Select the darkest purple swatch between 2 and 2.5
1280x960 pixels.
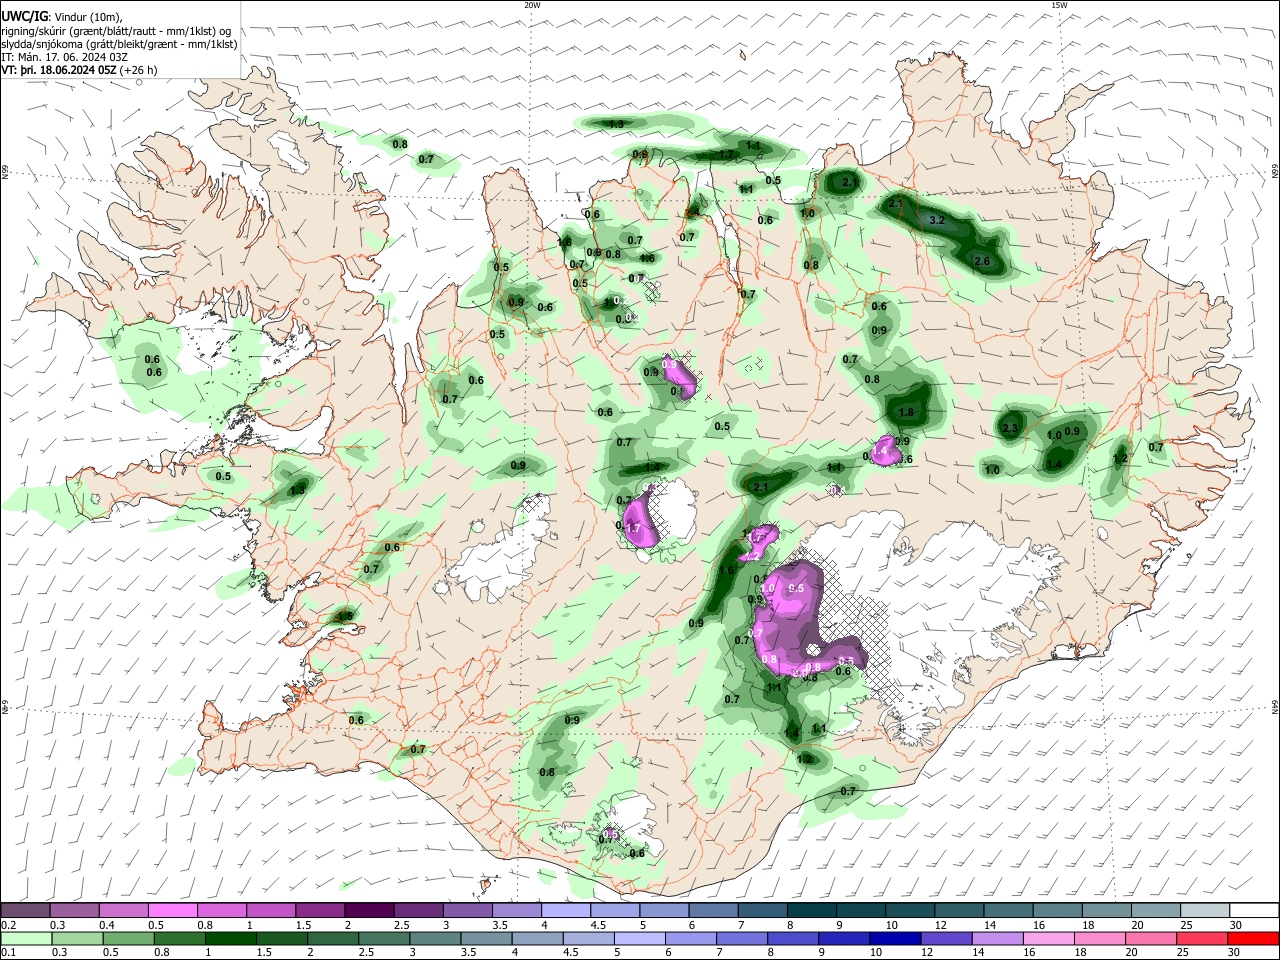[369, 910]
